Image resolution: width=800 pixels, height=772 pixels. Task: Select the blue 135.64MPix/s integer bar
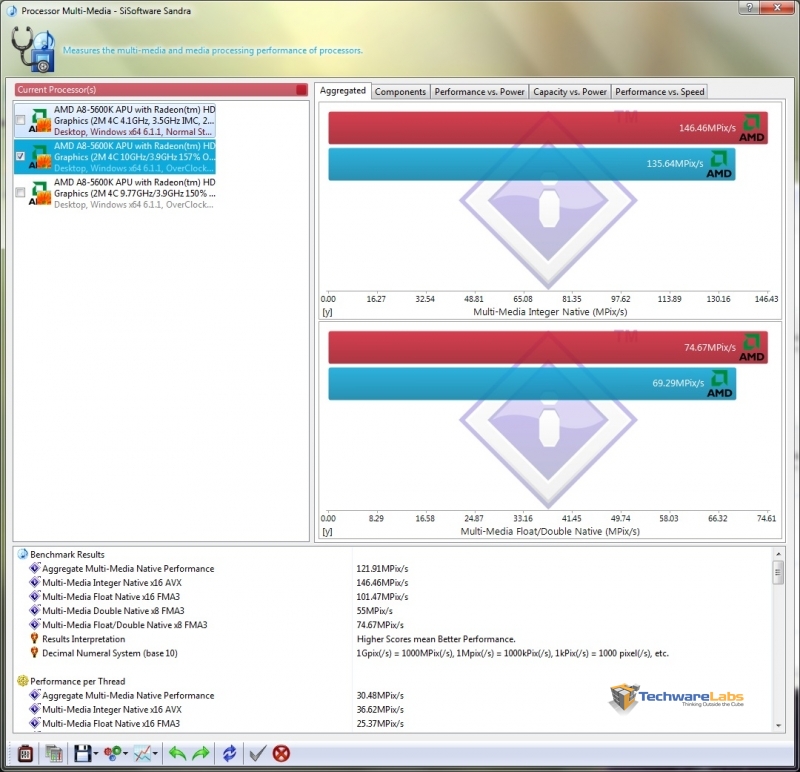[532, 164]
